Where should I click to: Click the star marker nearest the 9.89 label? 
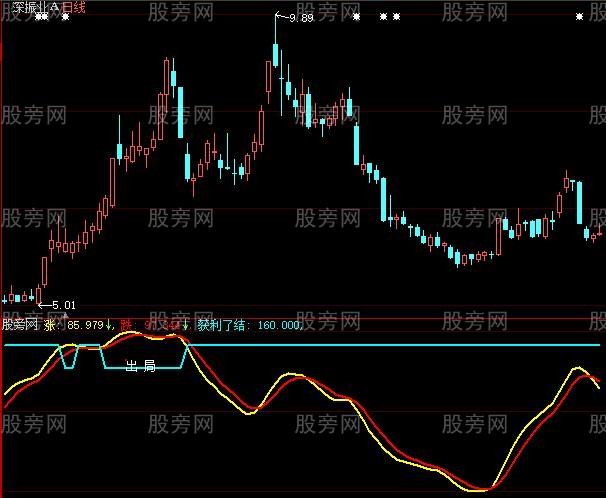[x=356, y=17]
